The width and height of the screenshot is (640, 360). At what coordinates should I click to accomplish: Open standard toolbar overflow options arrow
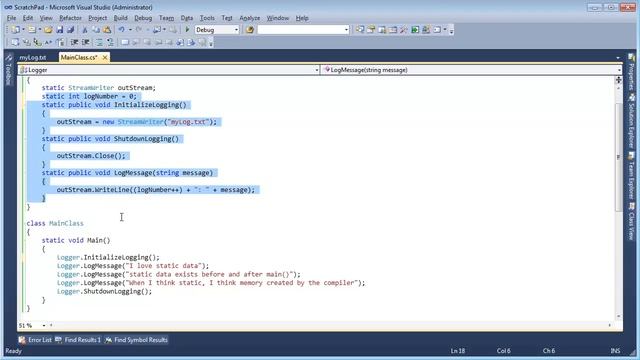tap(451, 30)
